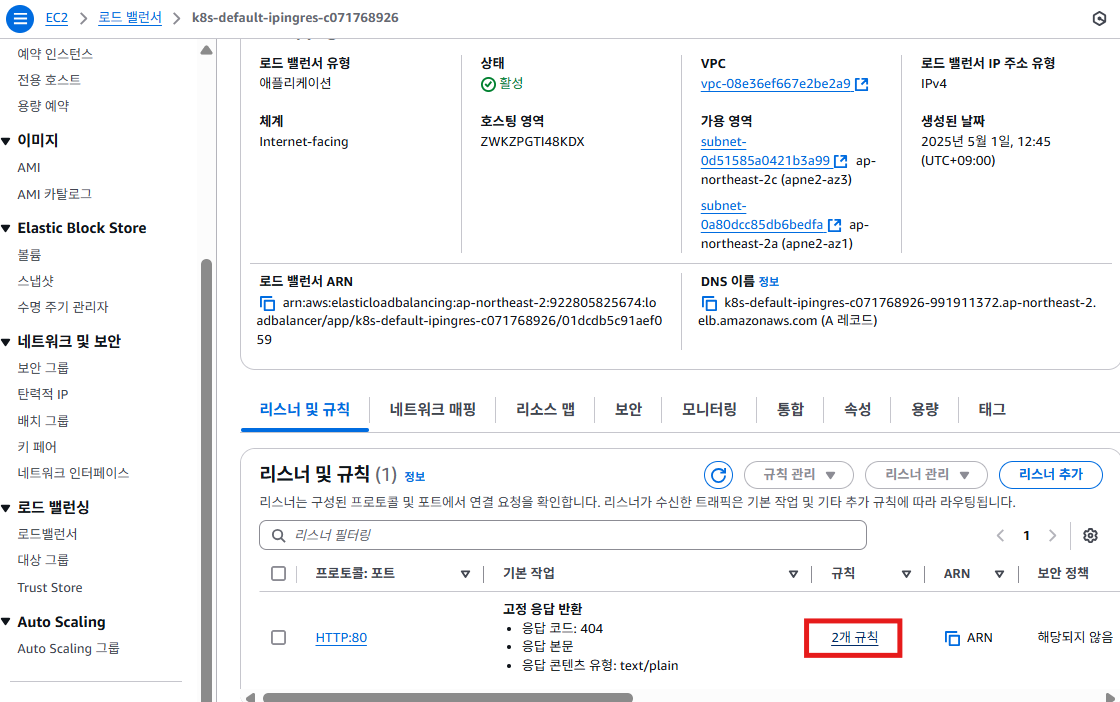This screenshot has width=1120, height=702.
Task: Switch to the 리스너 및 규칙 tab
Action: click(305, 410)
